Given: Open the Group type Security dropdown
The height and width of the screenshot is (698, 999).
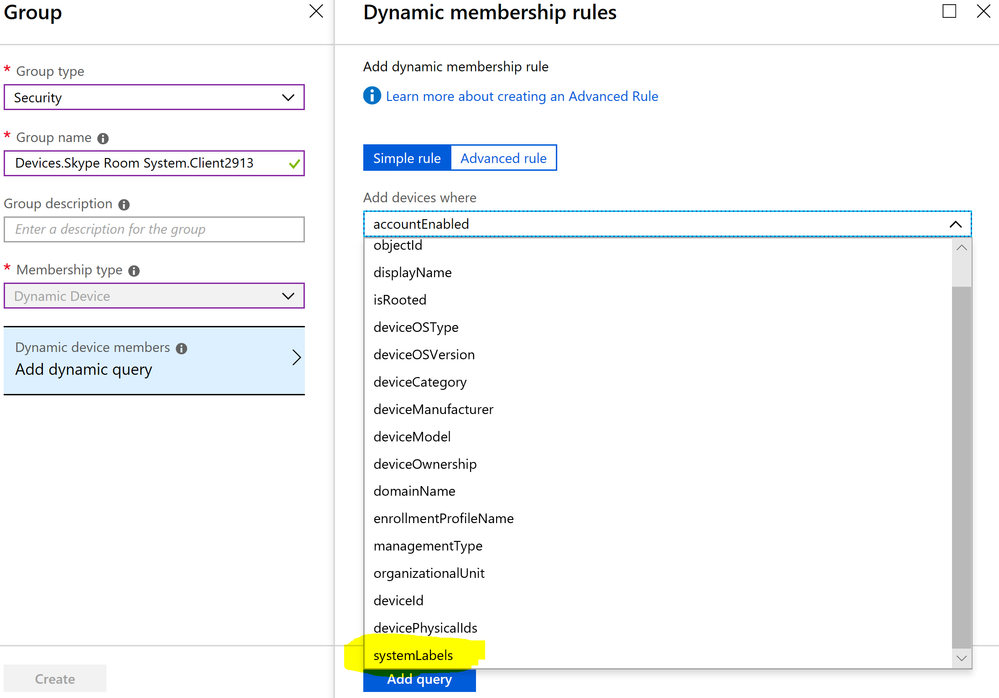Looking at the screenshot, I should 154,98.
